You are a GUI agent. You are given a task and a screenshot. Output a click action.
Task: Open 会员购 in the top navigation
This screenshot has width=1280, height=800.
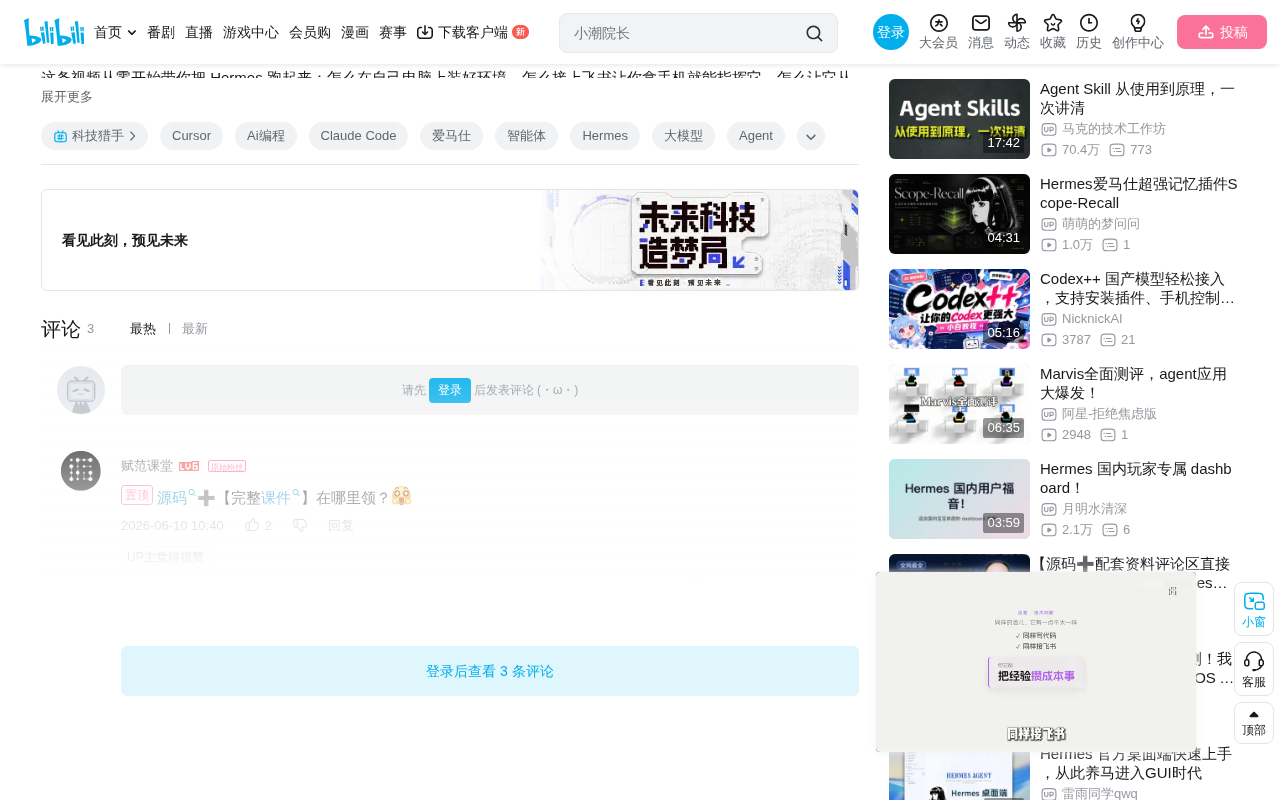pos(310,32)
